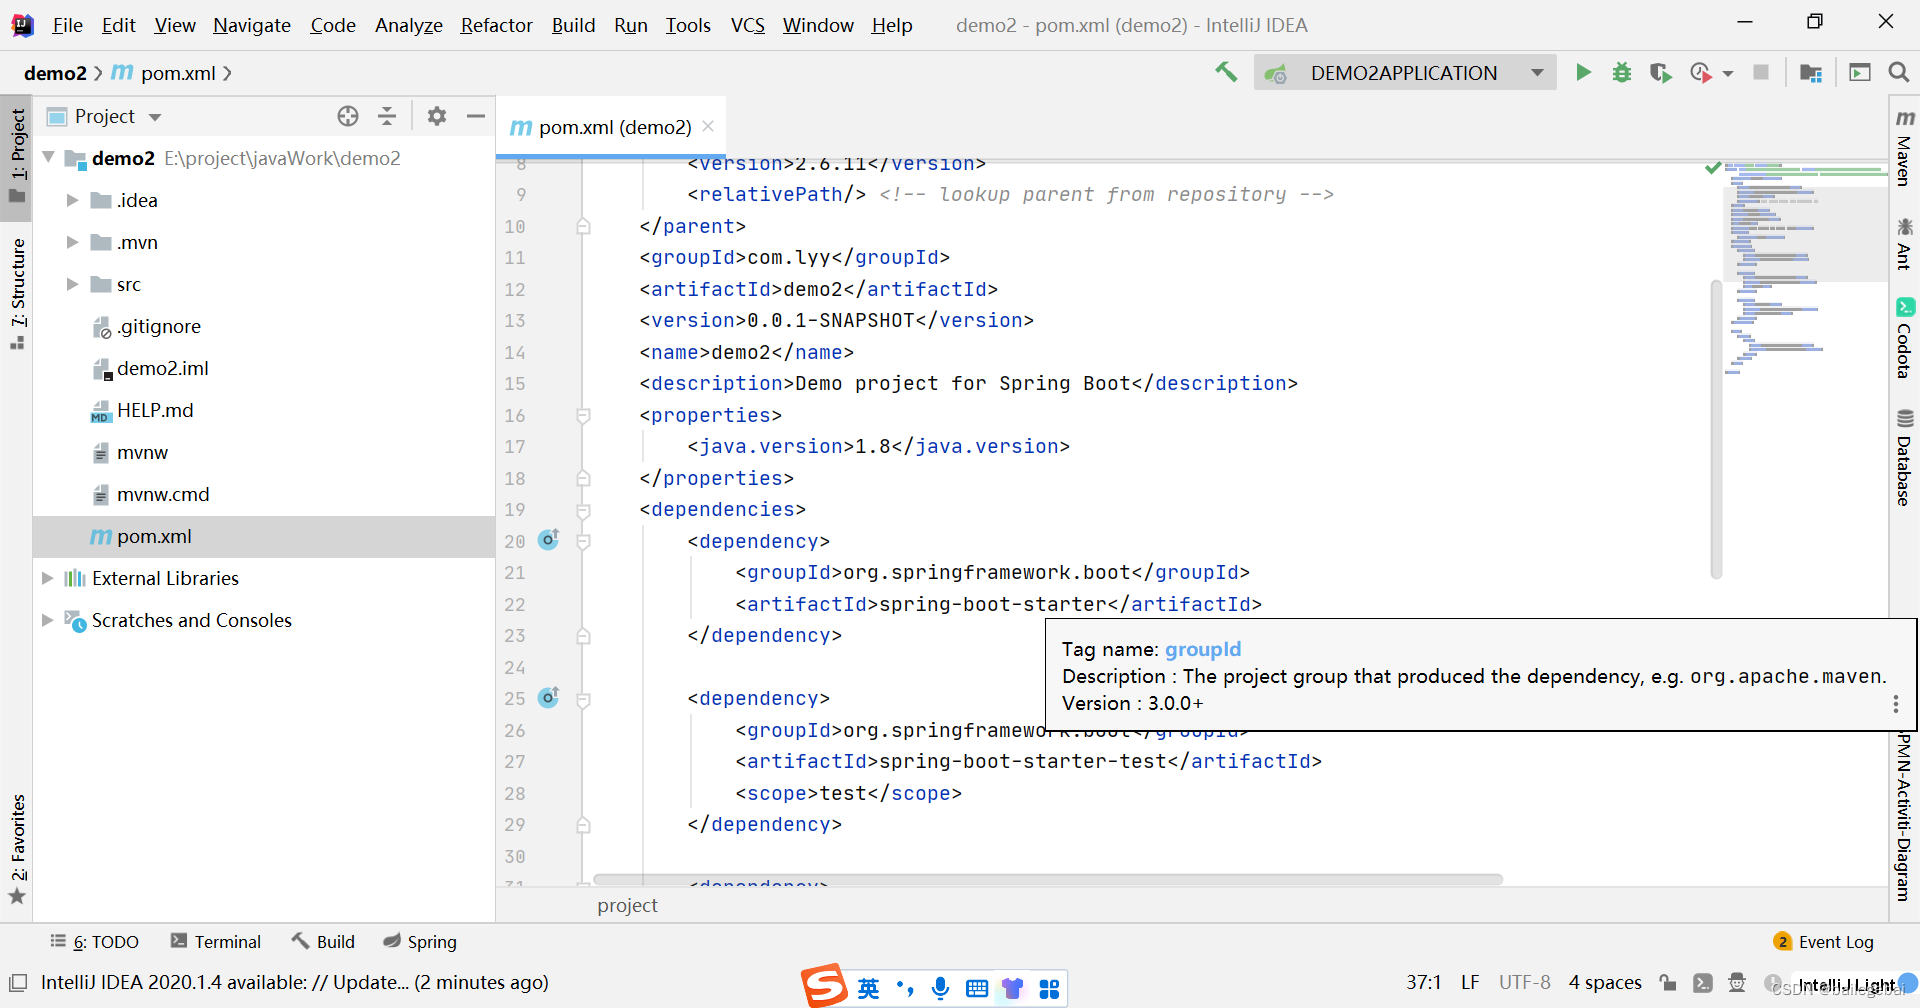Switch IME language via 英 icon
This screenshot has height=1008, width=1920.
pyautogui.click(x=868, y=988)
